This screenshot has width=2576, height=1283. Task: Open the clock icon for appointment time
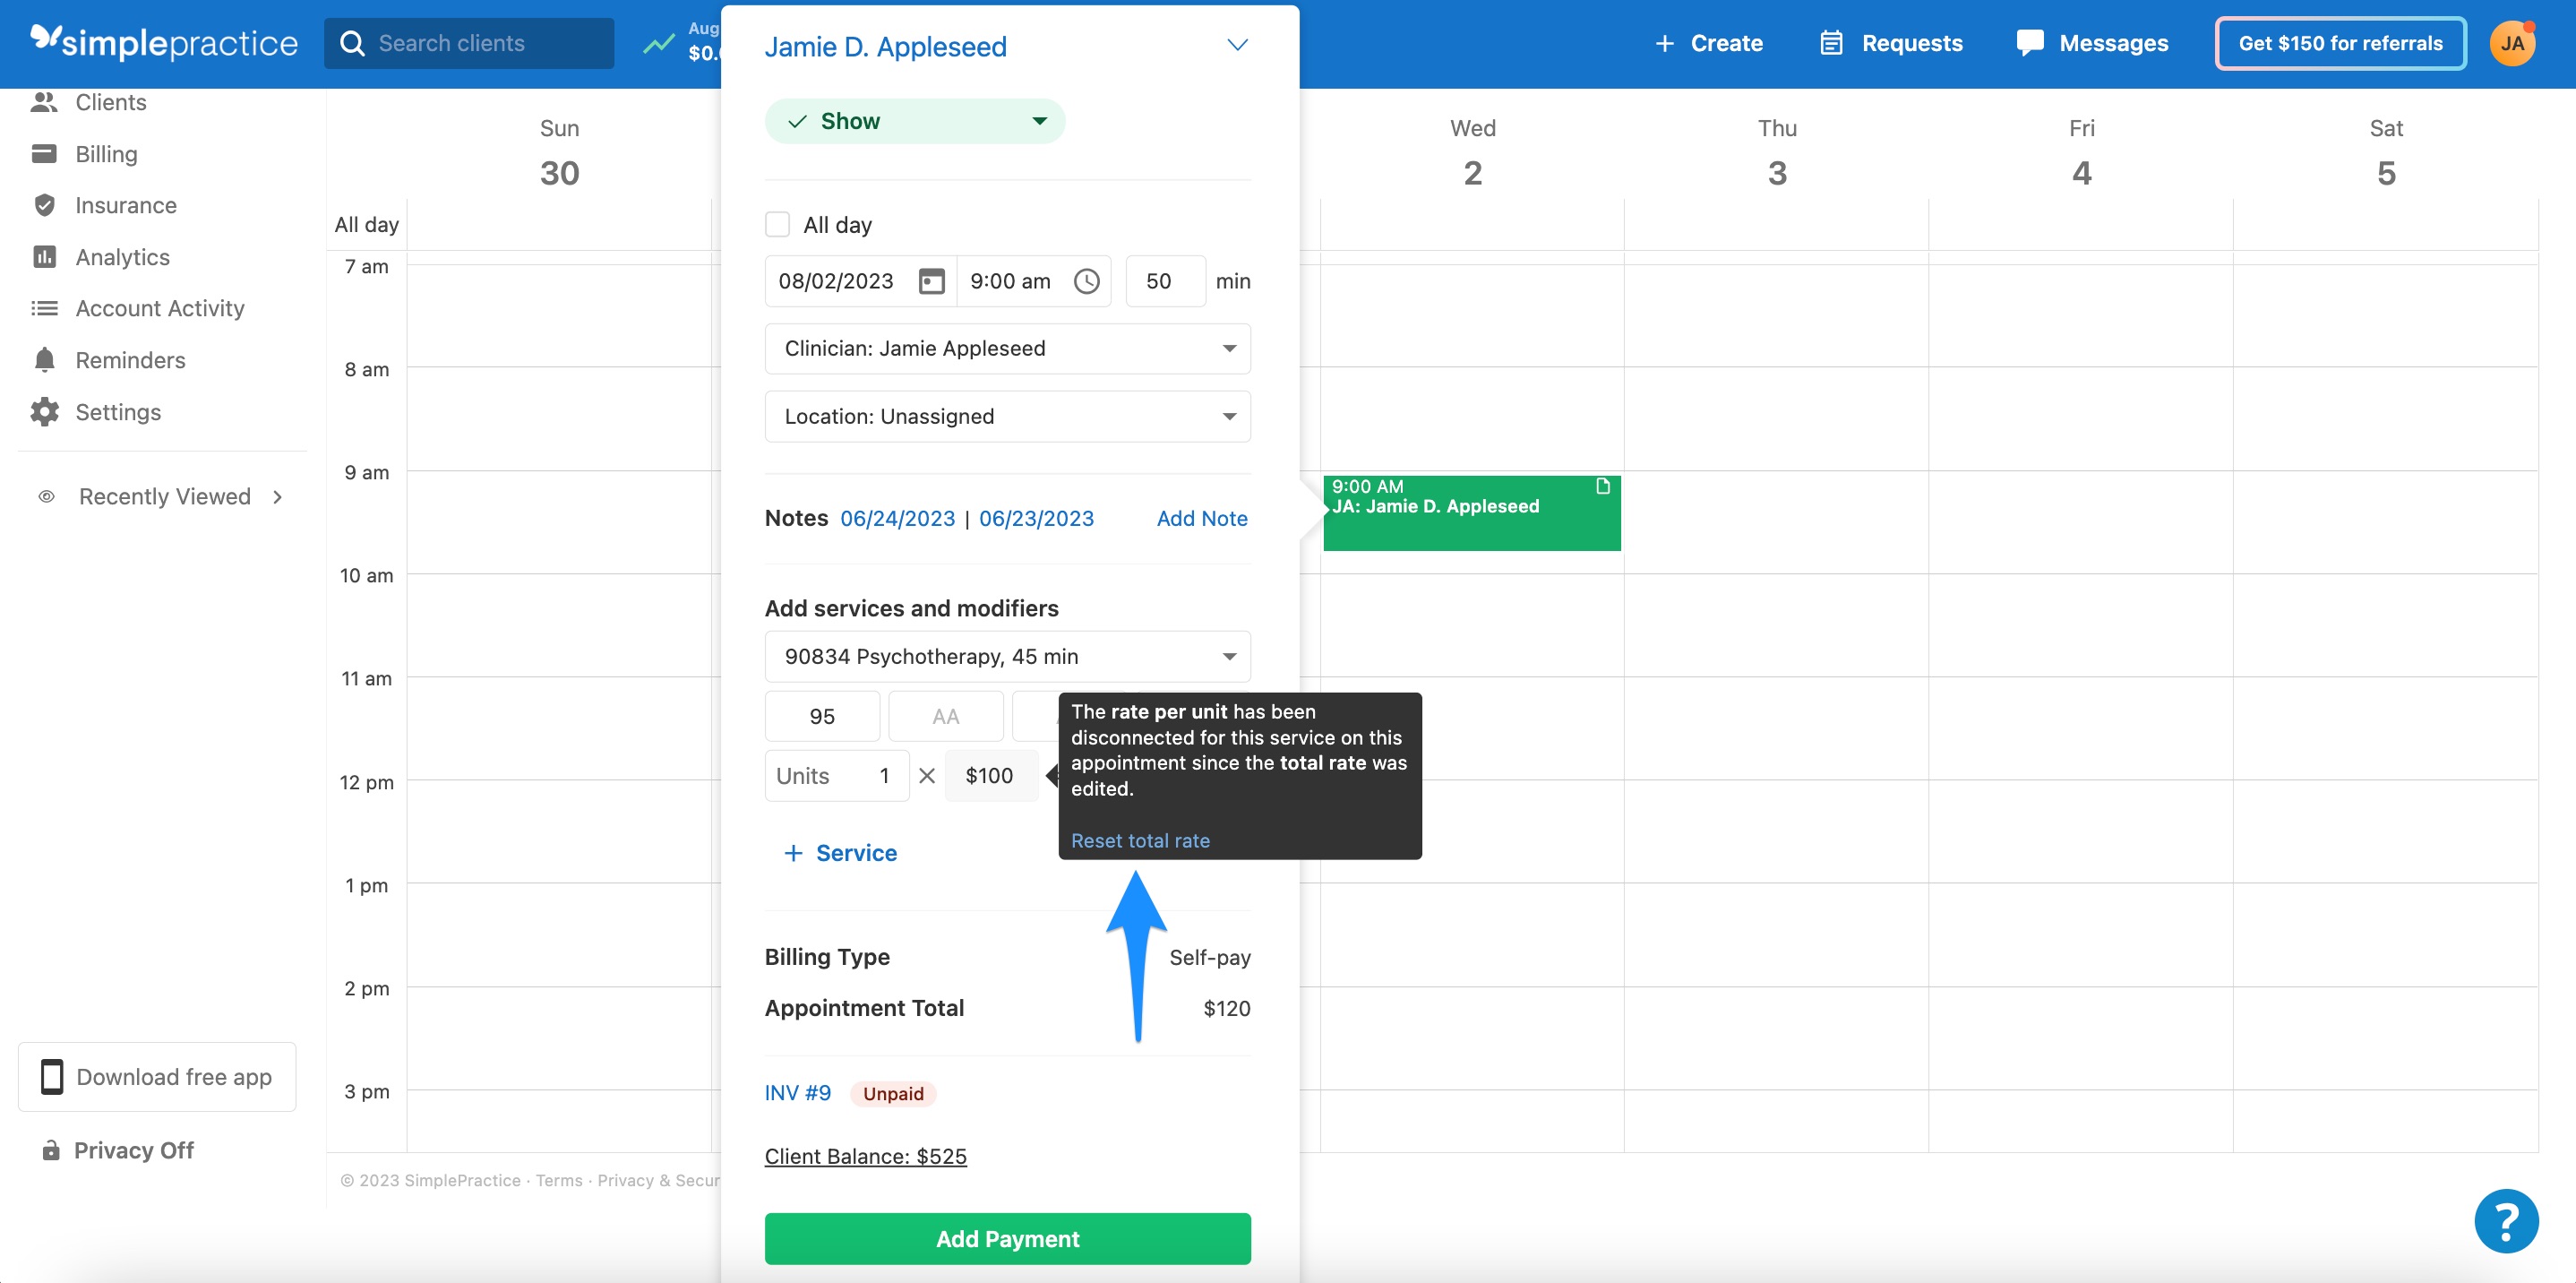point(1086,281)
